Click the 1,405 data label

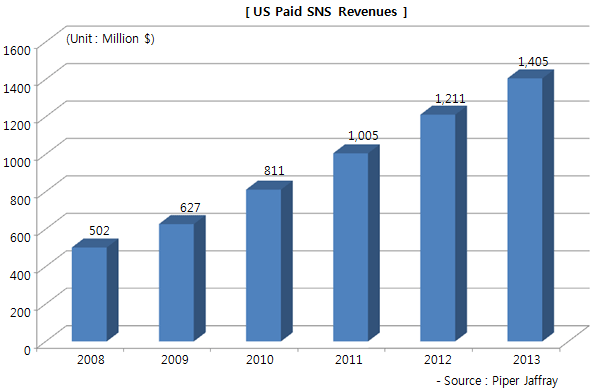(533, 62)
